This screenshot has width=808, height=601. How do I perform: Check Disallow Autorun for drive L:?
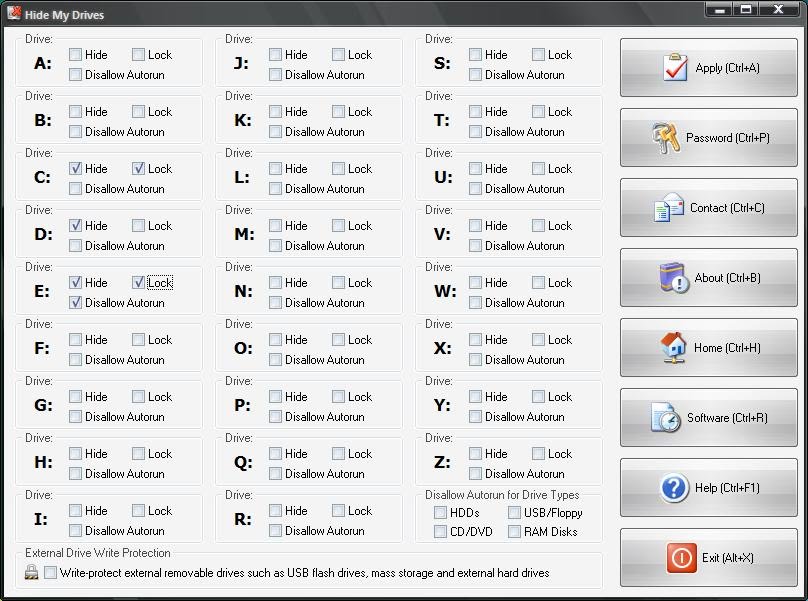click(x=275, y=189)
